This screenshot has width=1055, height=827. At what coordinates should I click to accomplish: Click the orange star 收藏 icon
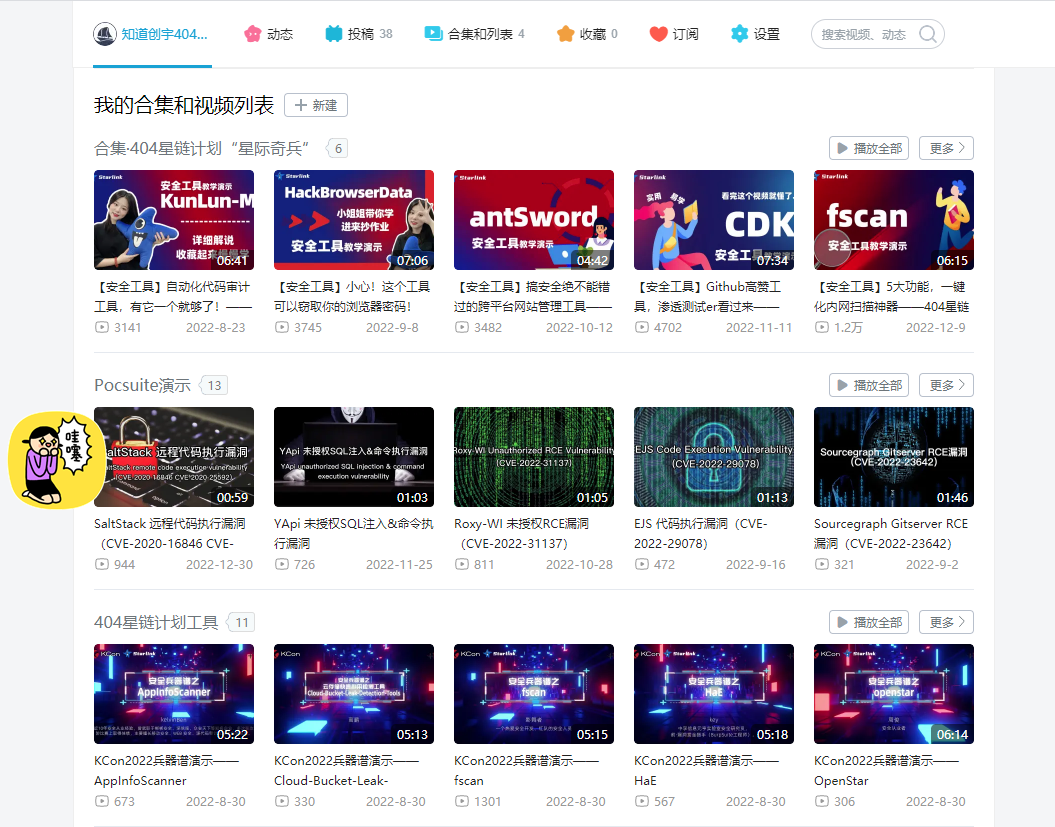point(566,34)
